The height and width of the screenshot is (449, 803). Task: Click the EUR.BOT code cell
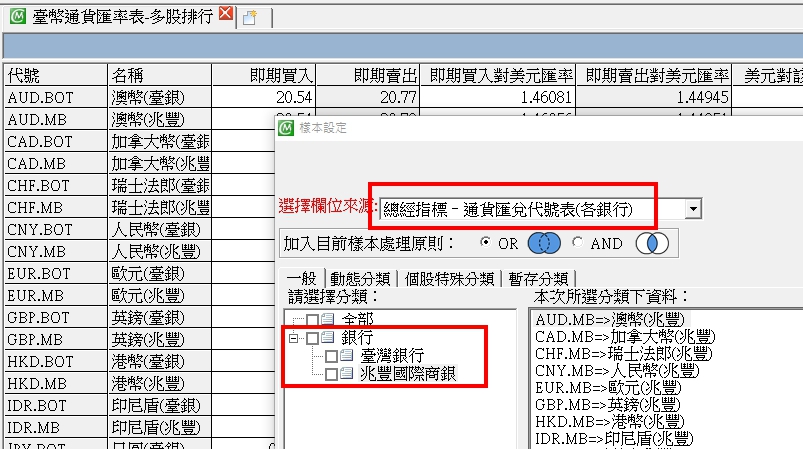click(x=55, y=273)
